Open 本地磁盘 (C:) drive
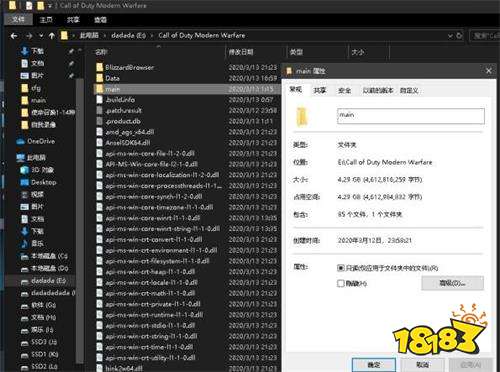 coord(44,256)
